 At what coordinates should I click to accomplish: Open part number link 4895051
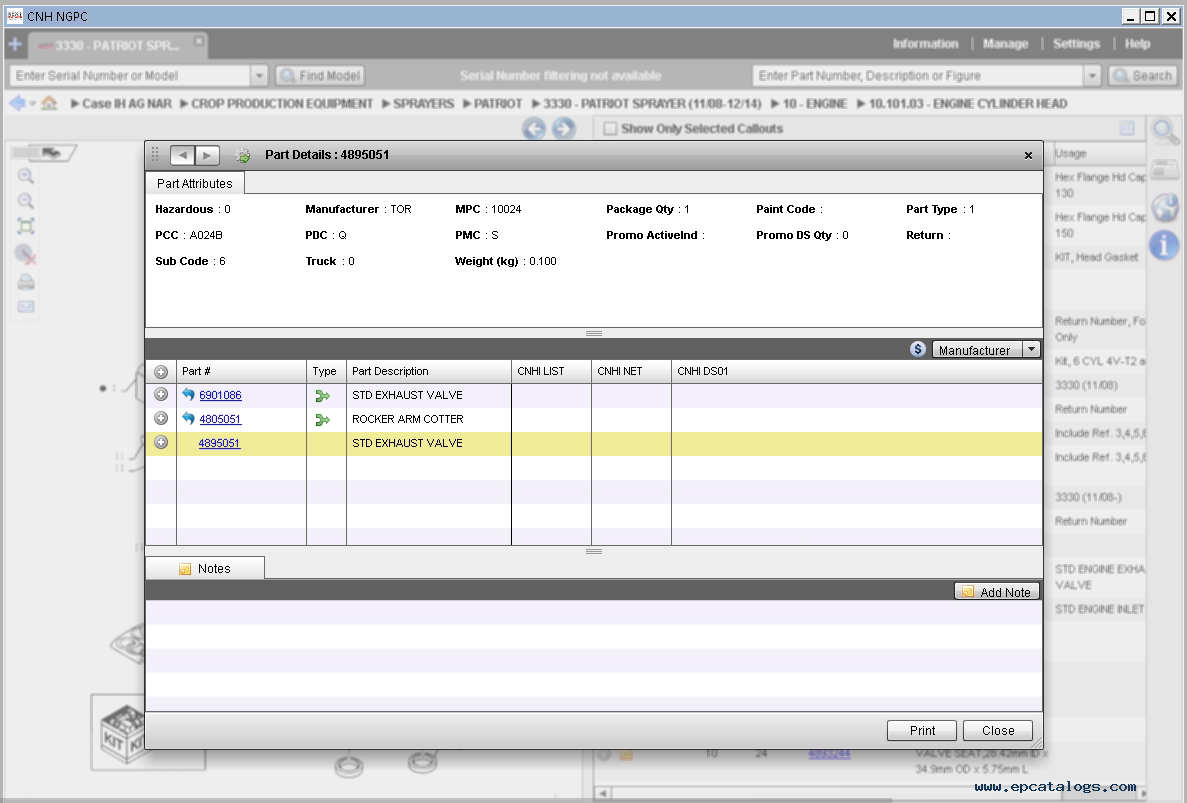click(x=220, y=444)
